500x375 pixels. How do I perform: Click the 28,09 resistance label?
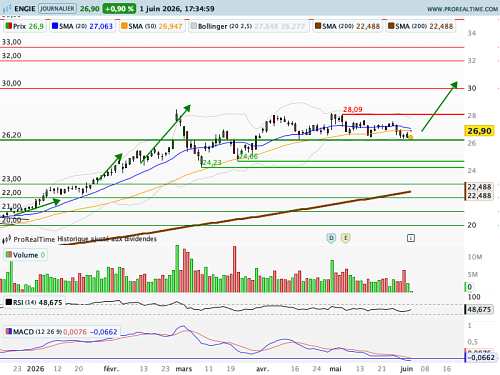coord(353,109)
